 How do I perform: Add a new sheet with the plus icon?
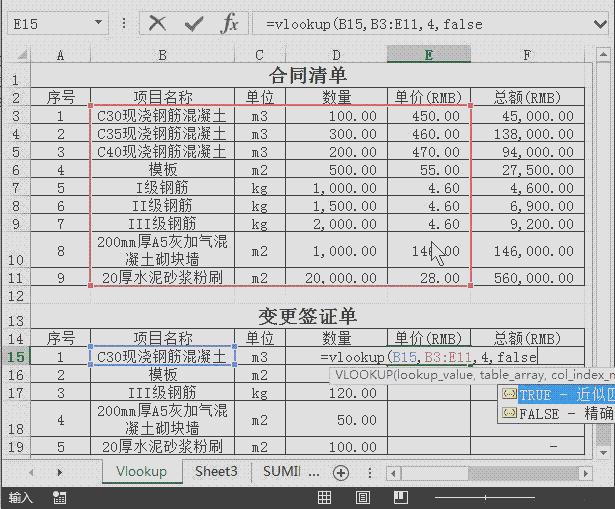point(341,473)
